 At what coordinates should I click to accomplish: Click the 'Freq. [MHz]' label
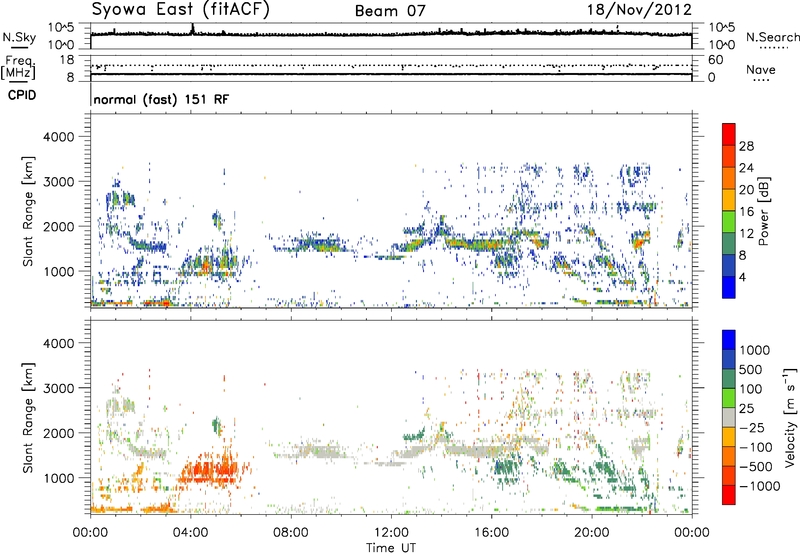coord(18,68)
